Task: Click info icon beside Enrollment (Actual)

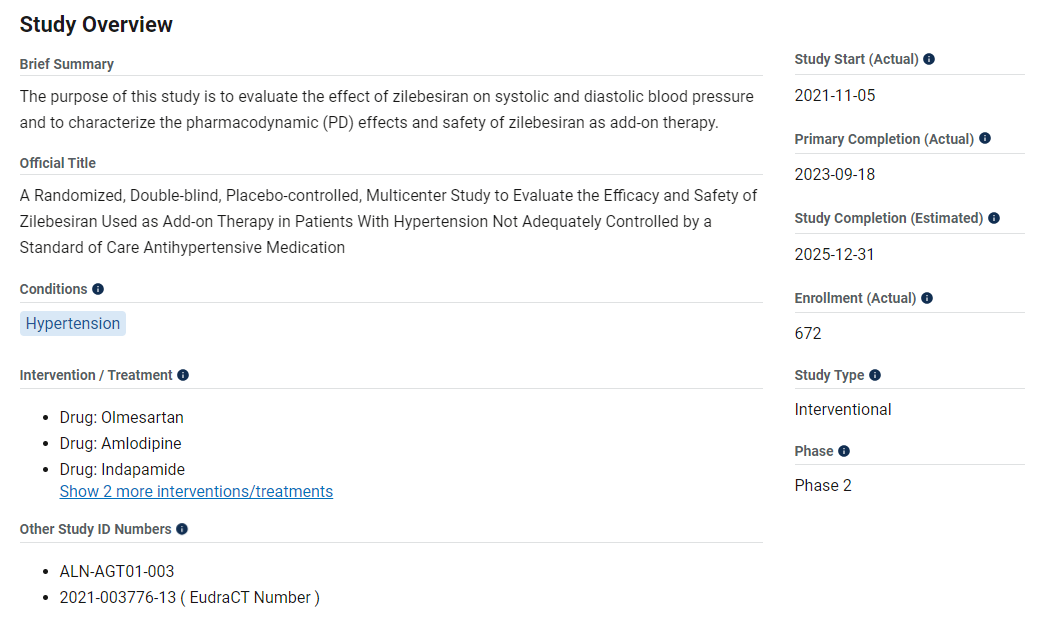Action: (x=927, y=298)
